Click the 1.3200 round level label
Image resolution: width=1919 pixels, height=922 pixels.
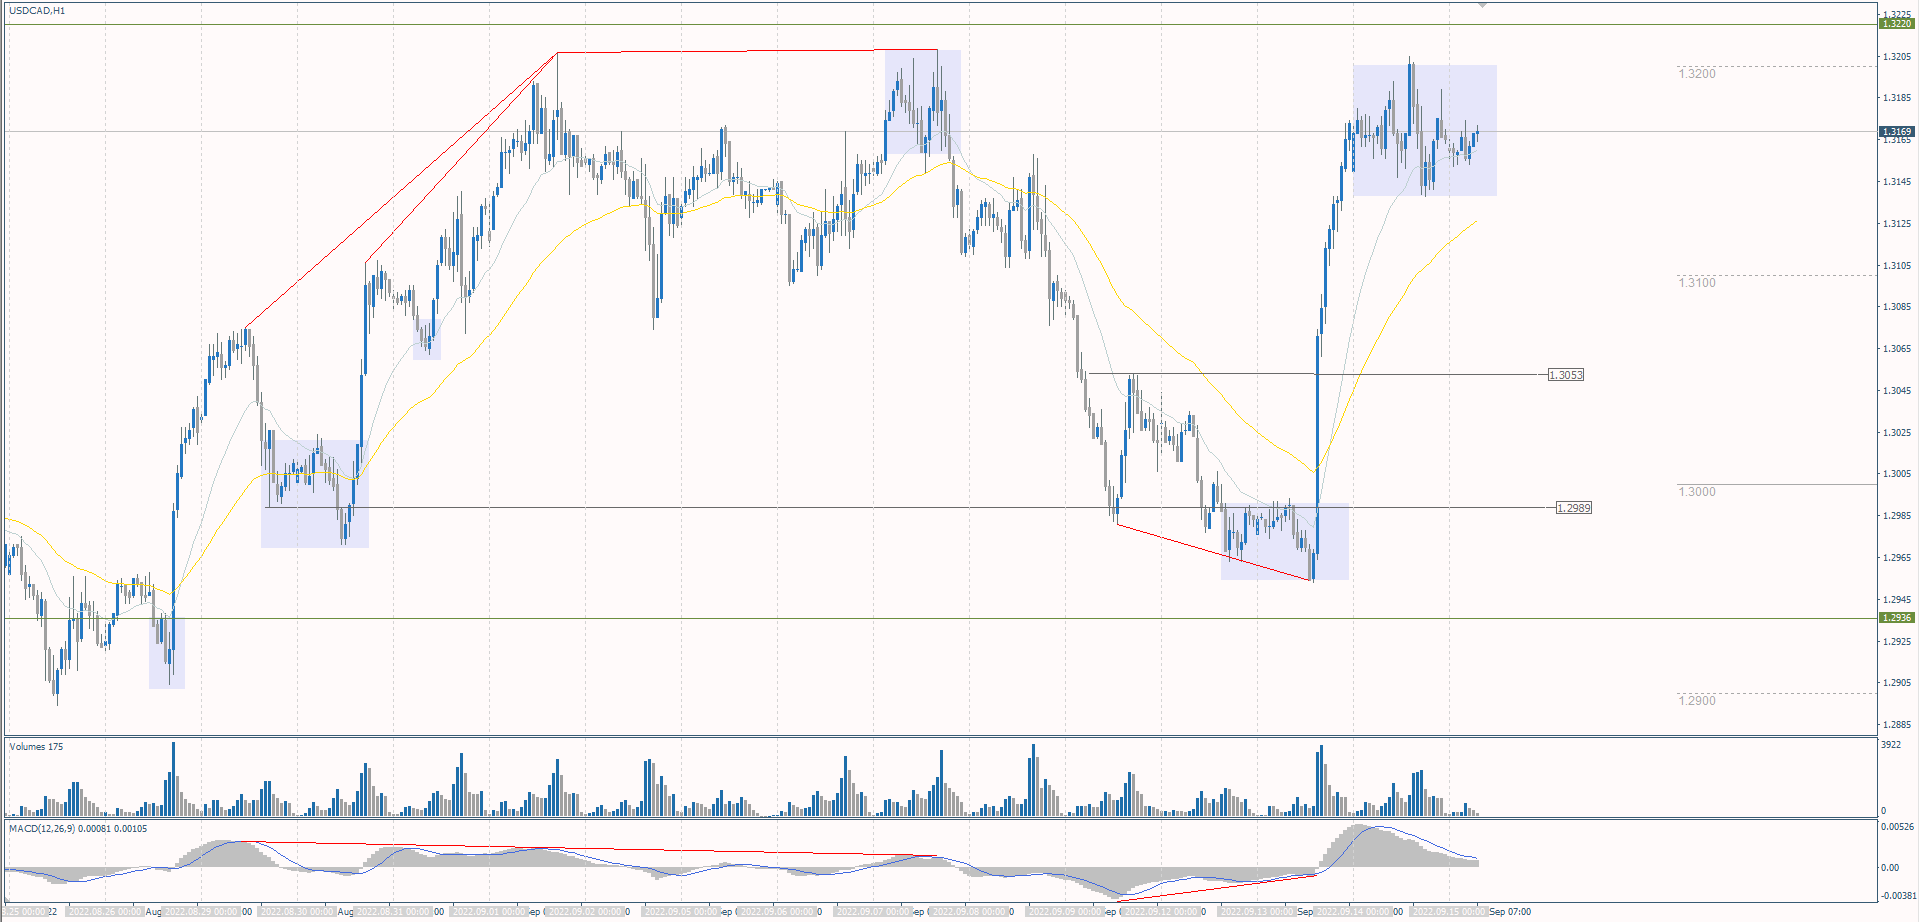pyautogui.click(x=1697, y=74)
